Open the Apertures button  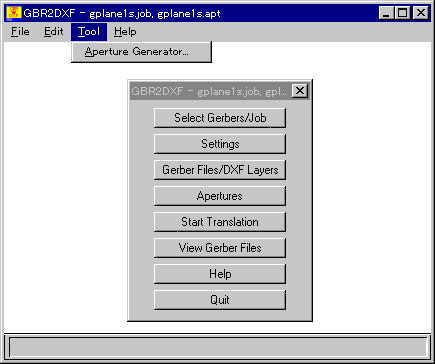[x=220, y=196]
